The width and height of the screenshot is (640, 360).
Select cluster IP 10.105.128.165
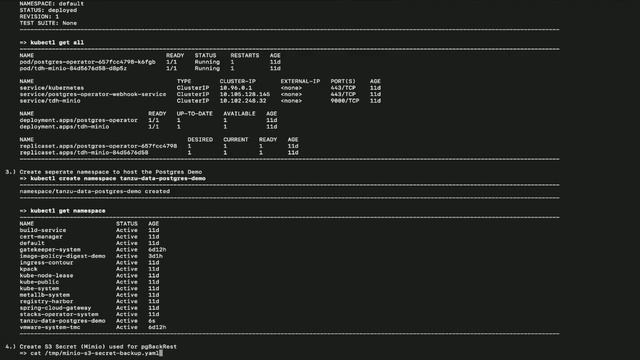(245, 94)
